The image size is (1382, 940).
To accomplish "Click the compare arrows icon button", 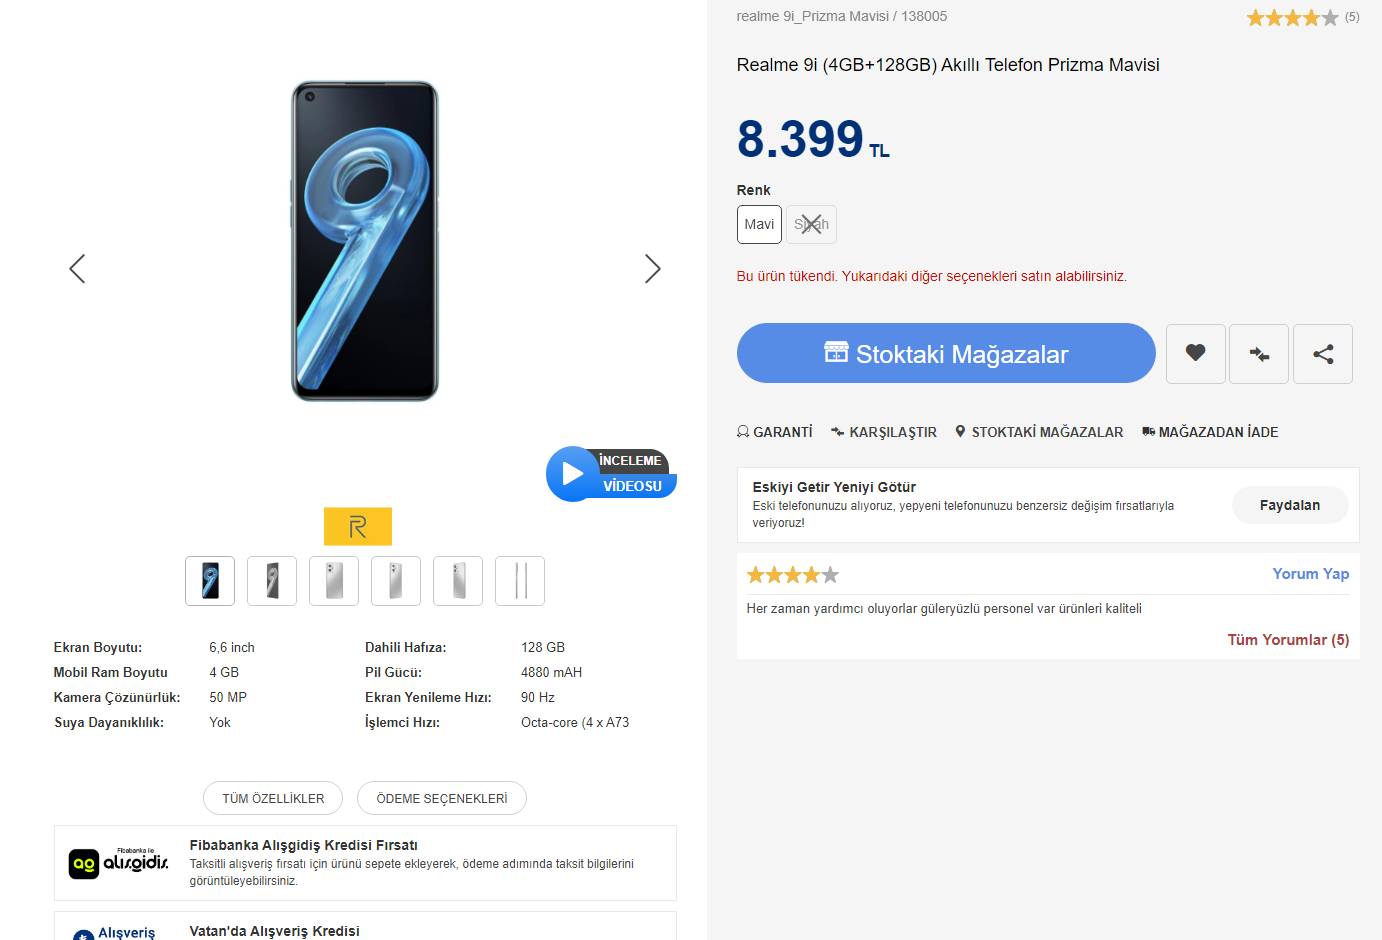I will tap(1259, 353).
